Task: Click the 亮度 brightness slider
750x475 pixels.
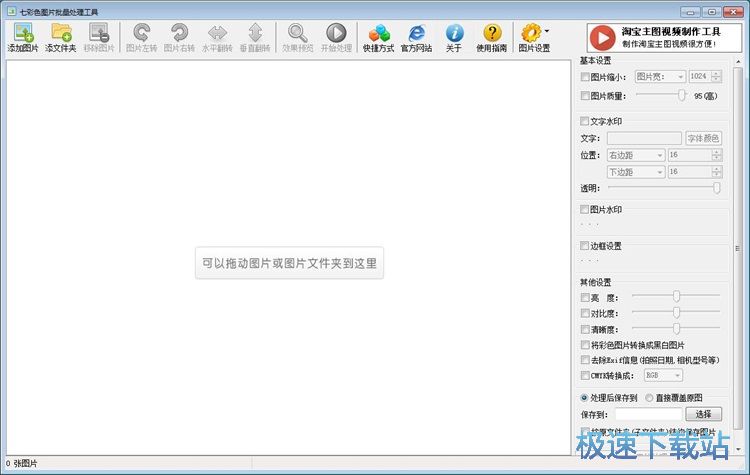Action: pos(675,297)
